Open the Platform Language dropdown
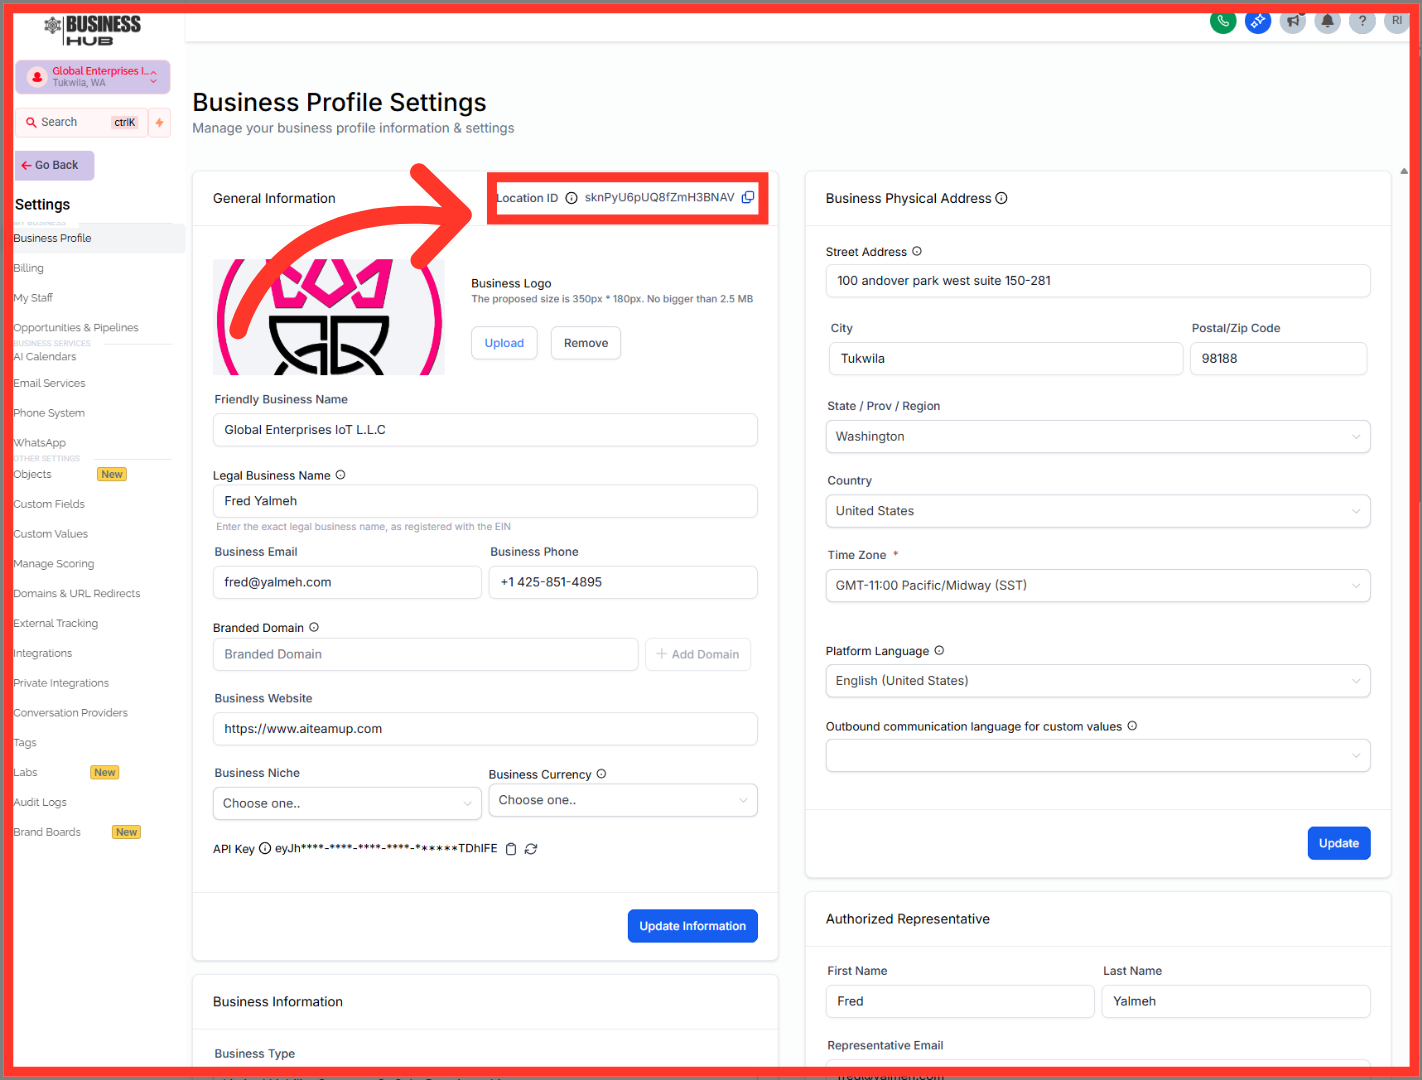 click(x=1098, y=681)
